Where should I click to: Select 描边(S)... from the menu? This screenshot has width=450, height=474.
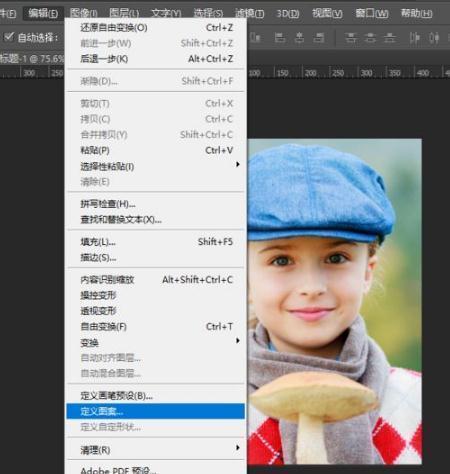click(156, 257)
